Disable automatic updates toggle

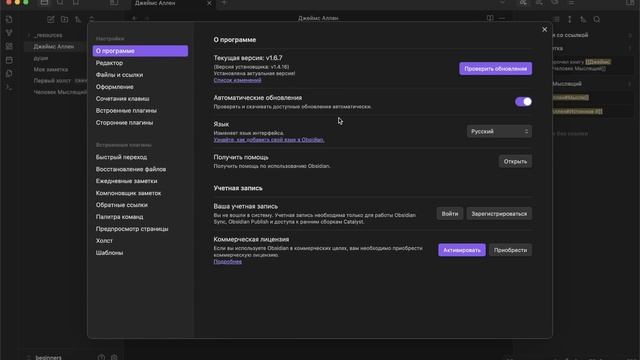point(523,102)
